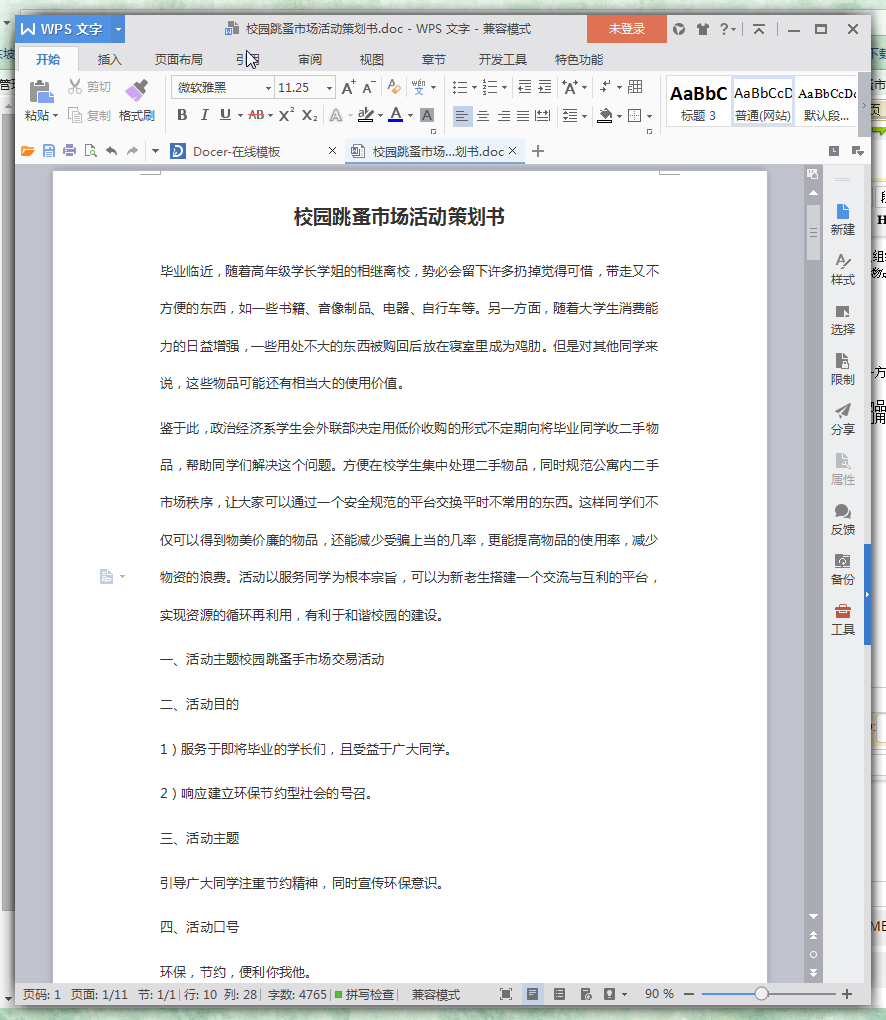The height and width of the screenshot is (1020, 886).
Task: Expand the 粘贴 paste options arrow
Action: click(55, 116)
